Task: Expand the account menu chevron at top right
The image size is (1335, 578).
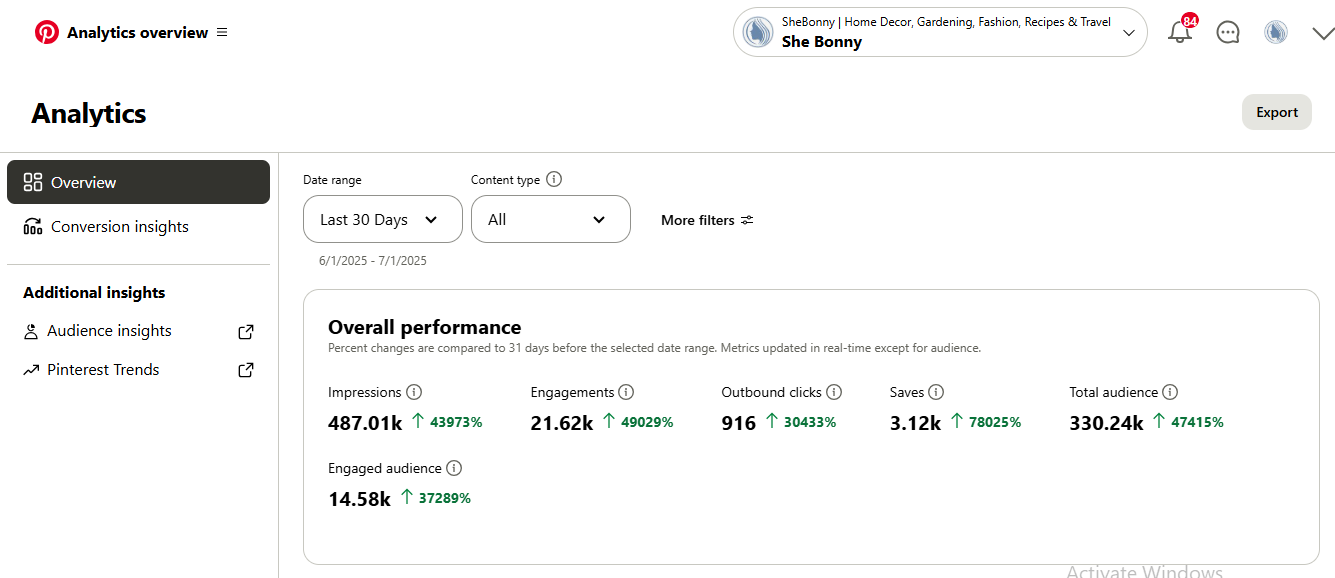Action: 1322,33
